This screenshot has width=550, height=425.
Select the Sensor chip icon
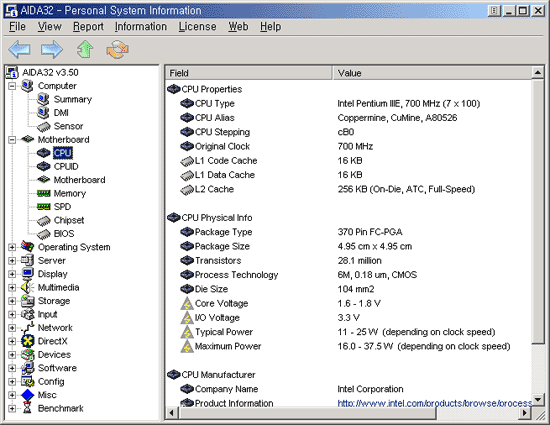(x=43, y=126)
